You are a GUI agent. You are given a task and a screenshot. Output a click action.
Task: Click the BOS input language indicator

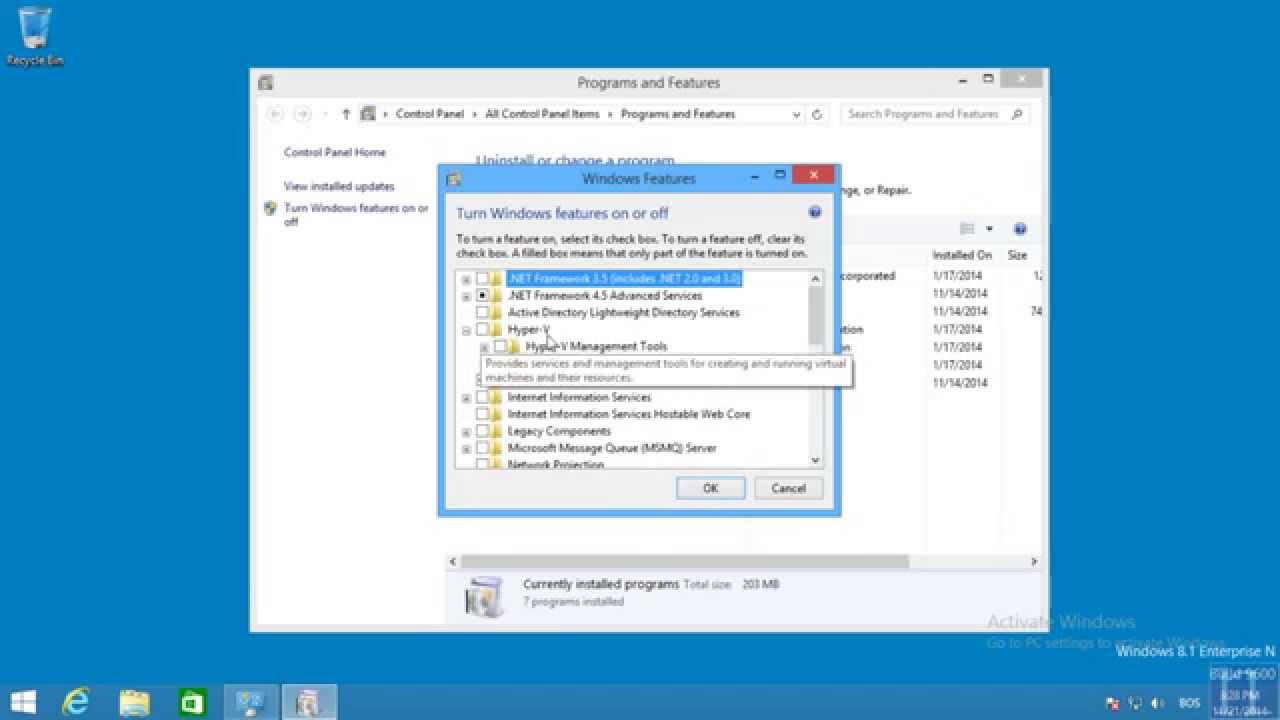tap(1190, 703)
